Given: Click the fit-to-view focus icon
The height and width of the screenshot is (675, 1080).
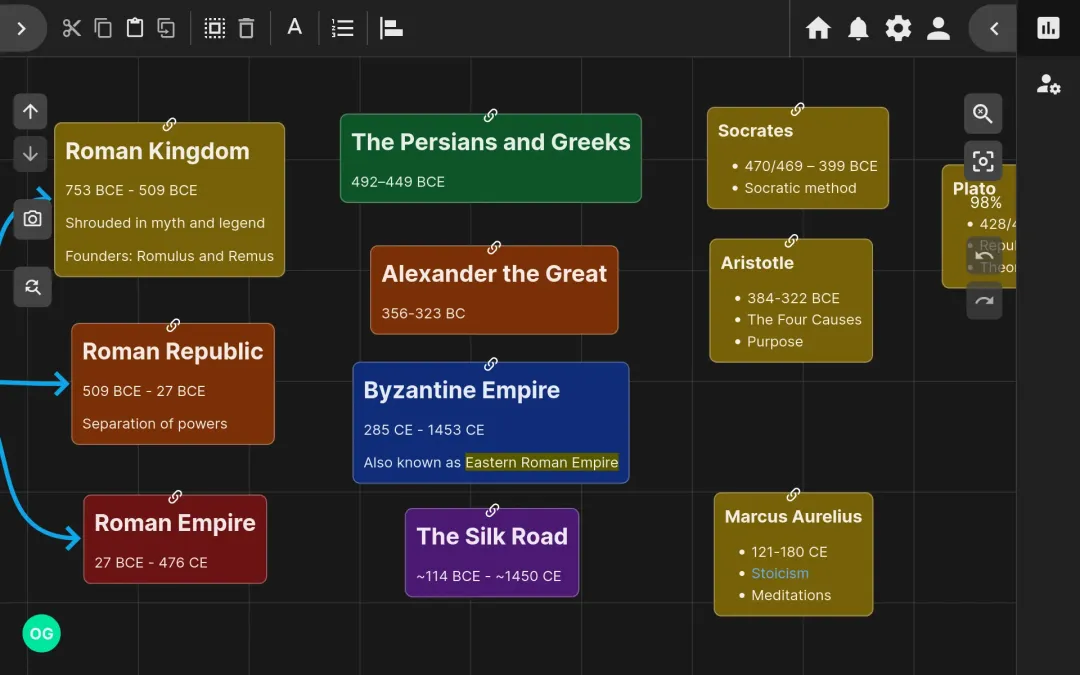Looking at the screenshot, I should pyautogui.click(x=983, y=161).
